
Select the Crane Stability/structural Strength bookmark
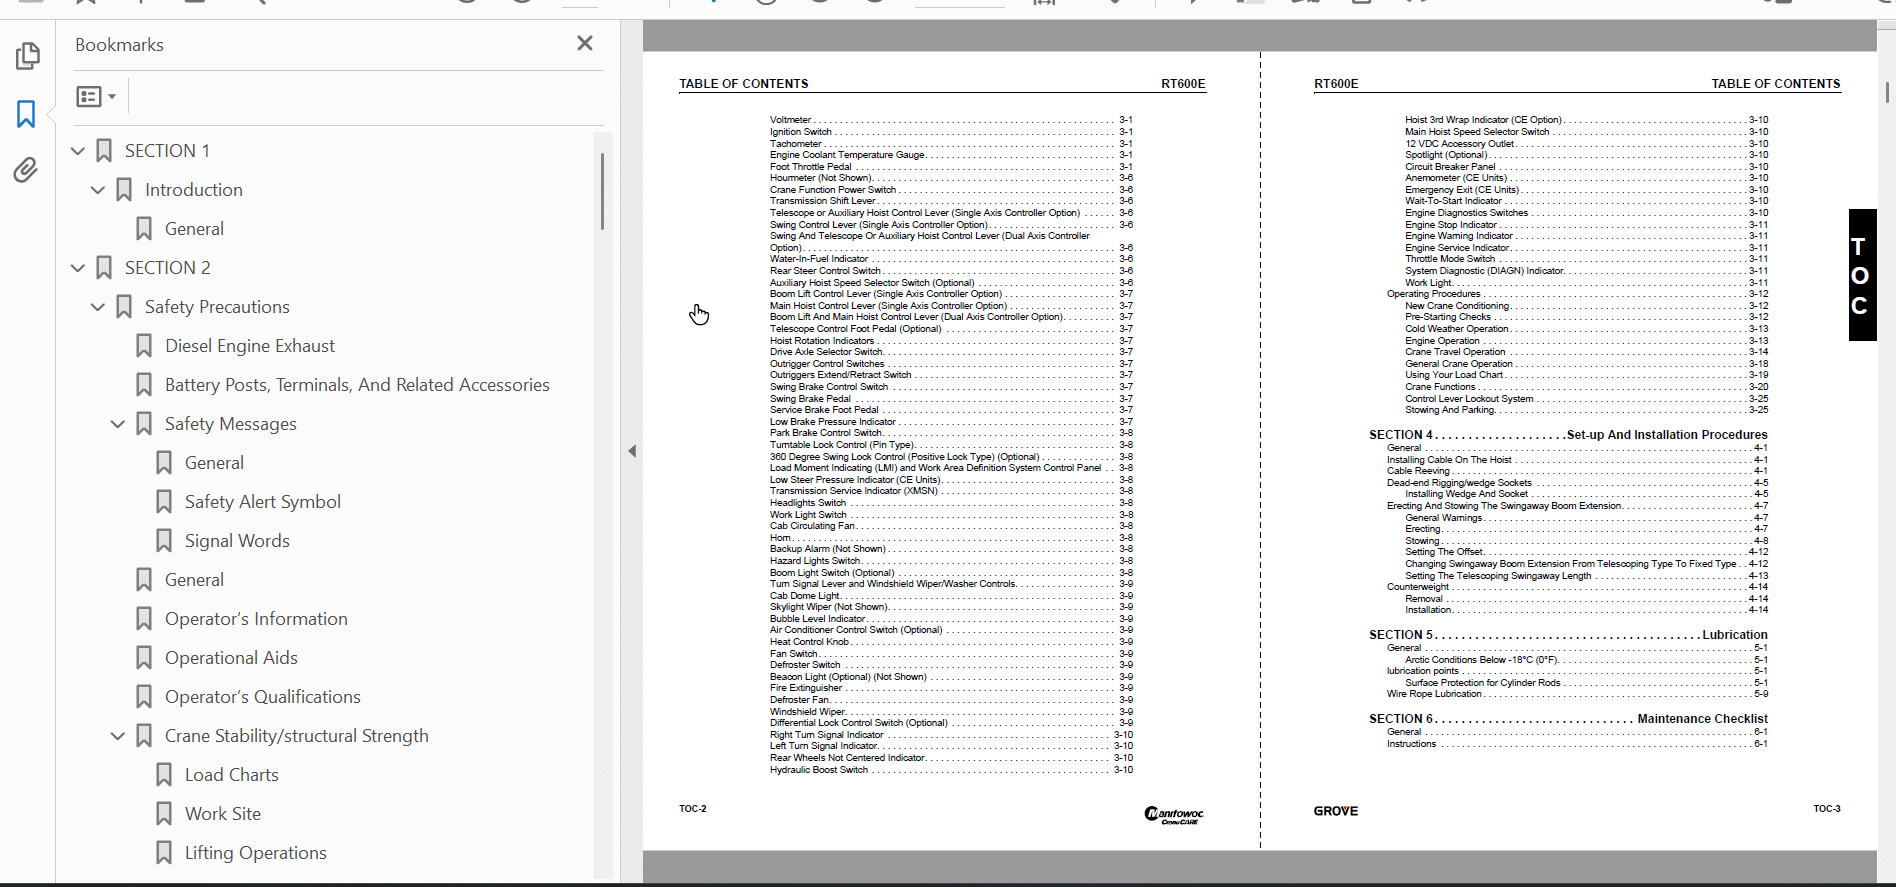pyautogui.click(x=297, y=736)
